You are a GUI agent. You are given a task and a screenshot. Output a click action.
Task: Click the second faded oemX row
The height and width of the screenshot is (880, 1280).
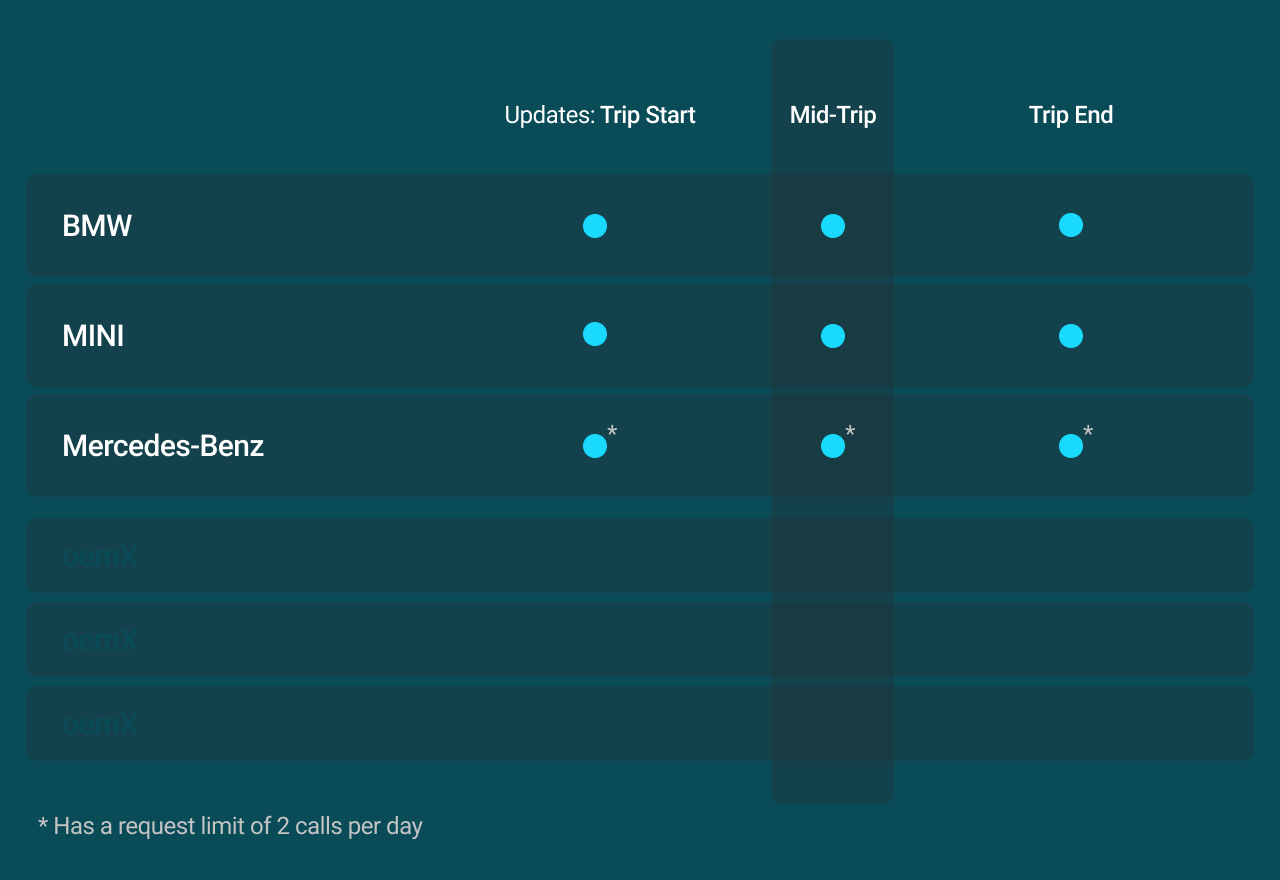(99, 640)
